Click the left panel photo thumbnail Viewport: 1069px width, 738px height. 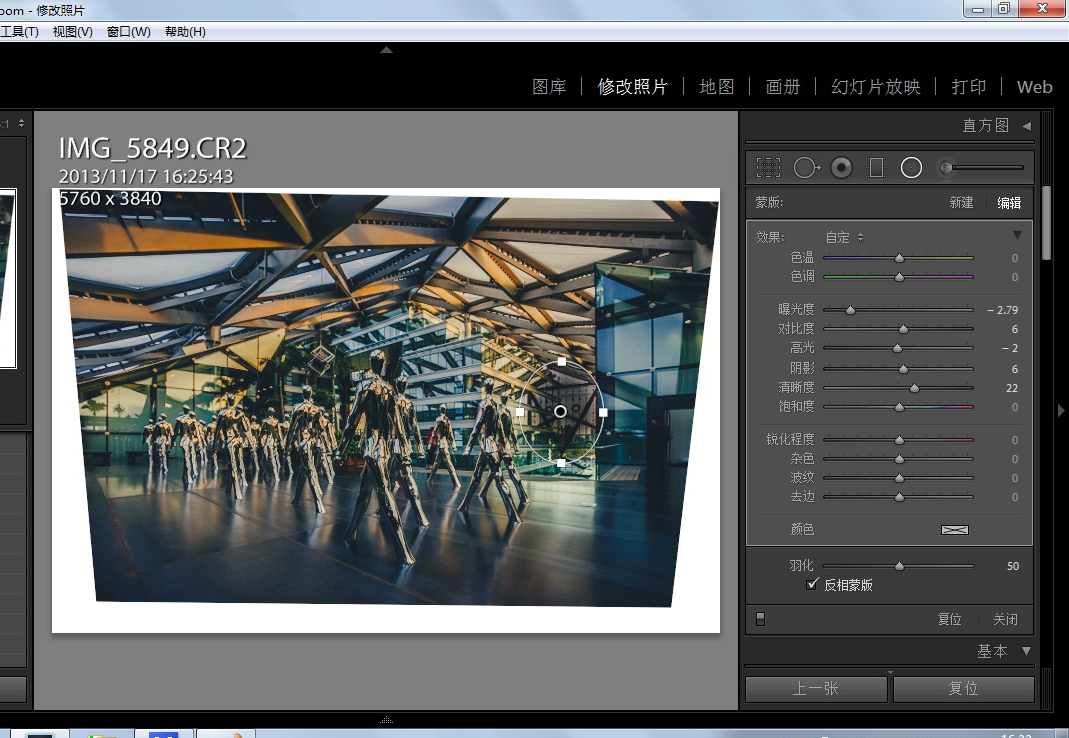point(7,279)
